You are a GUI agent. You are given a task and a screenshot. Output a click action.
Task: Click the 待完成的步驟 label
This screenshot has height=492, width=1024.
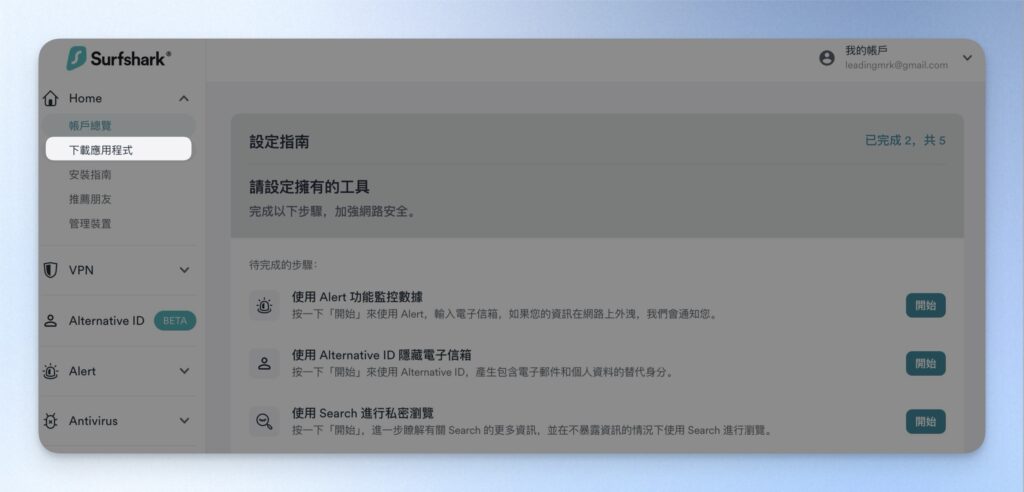click(x=283, y=265)
